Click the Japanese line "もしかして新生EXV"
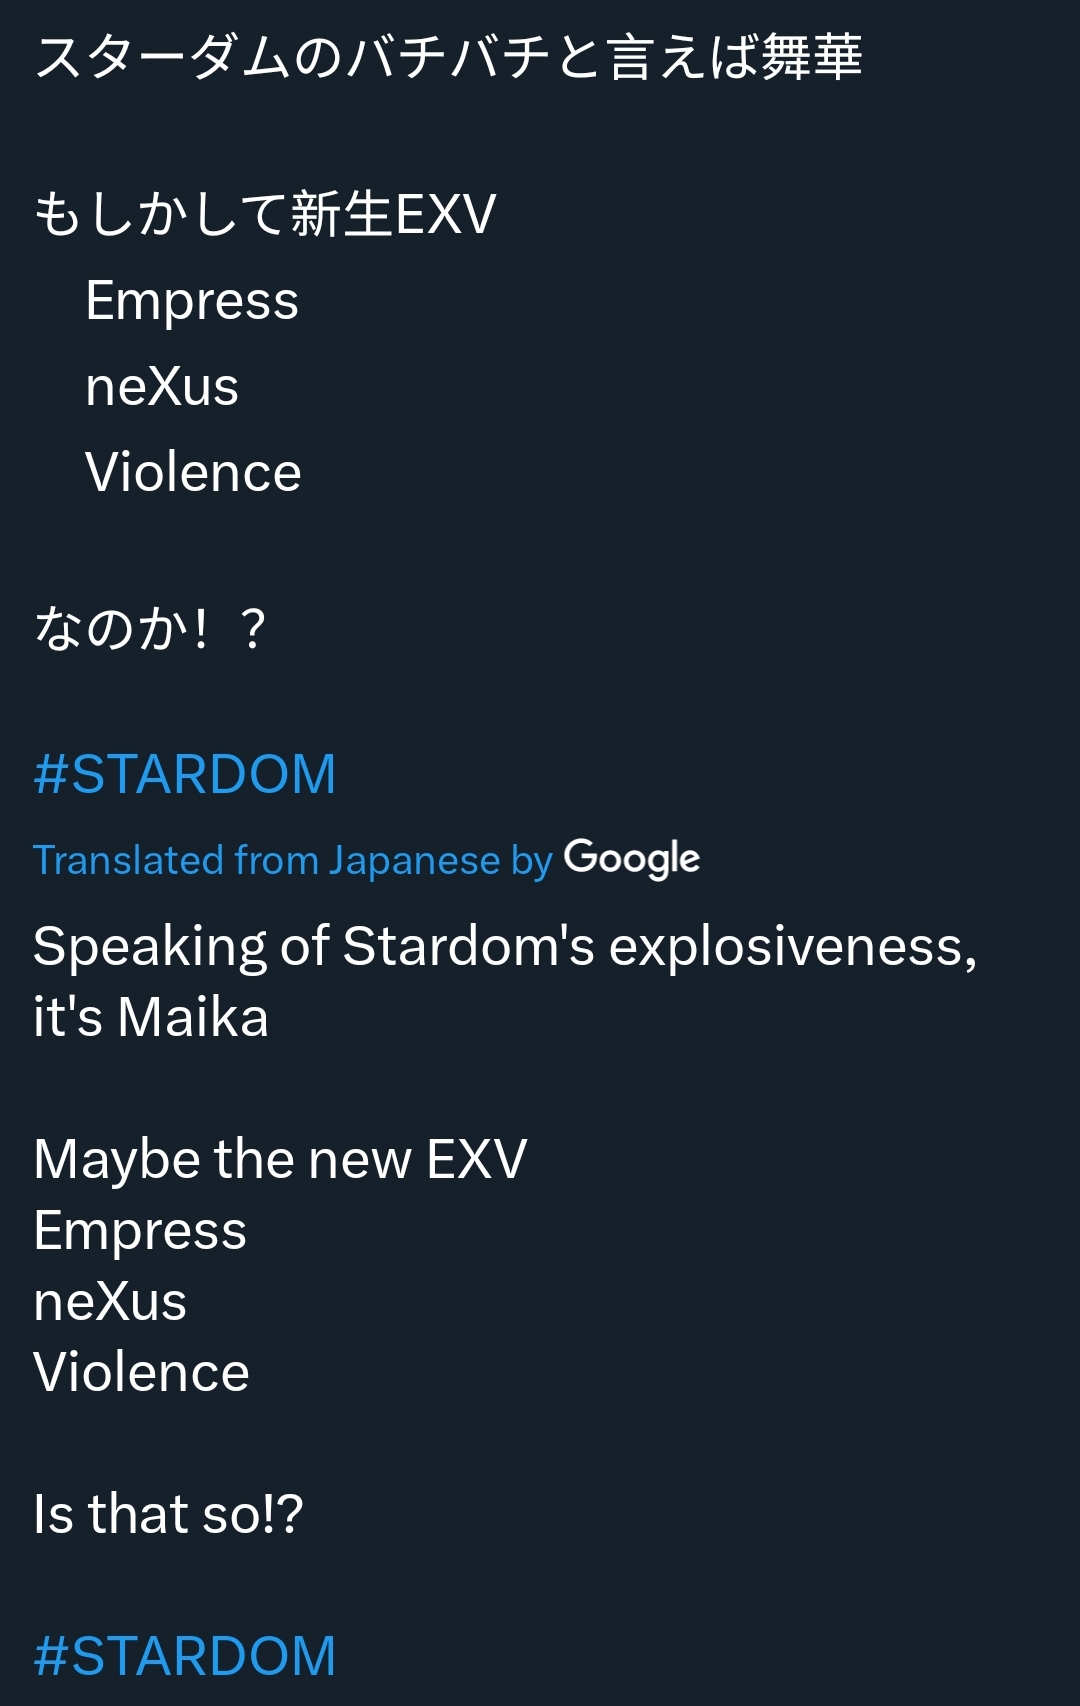 [x=265, y=214]
